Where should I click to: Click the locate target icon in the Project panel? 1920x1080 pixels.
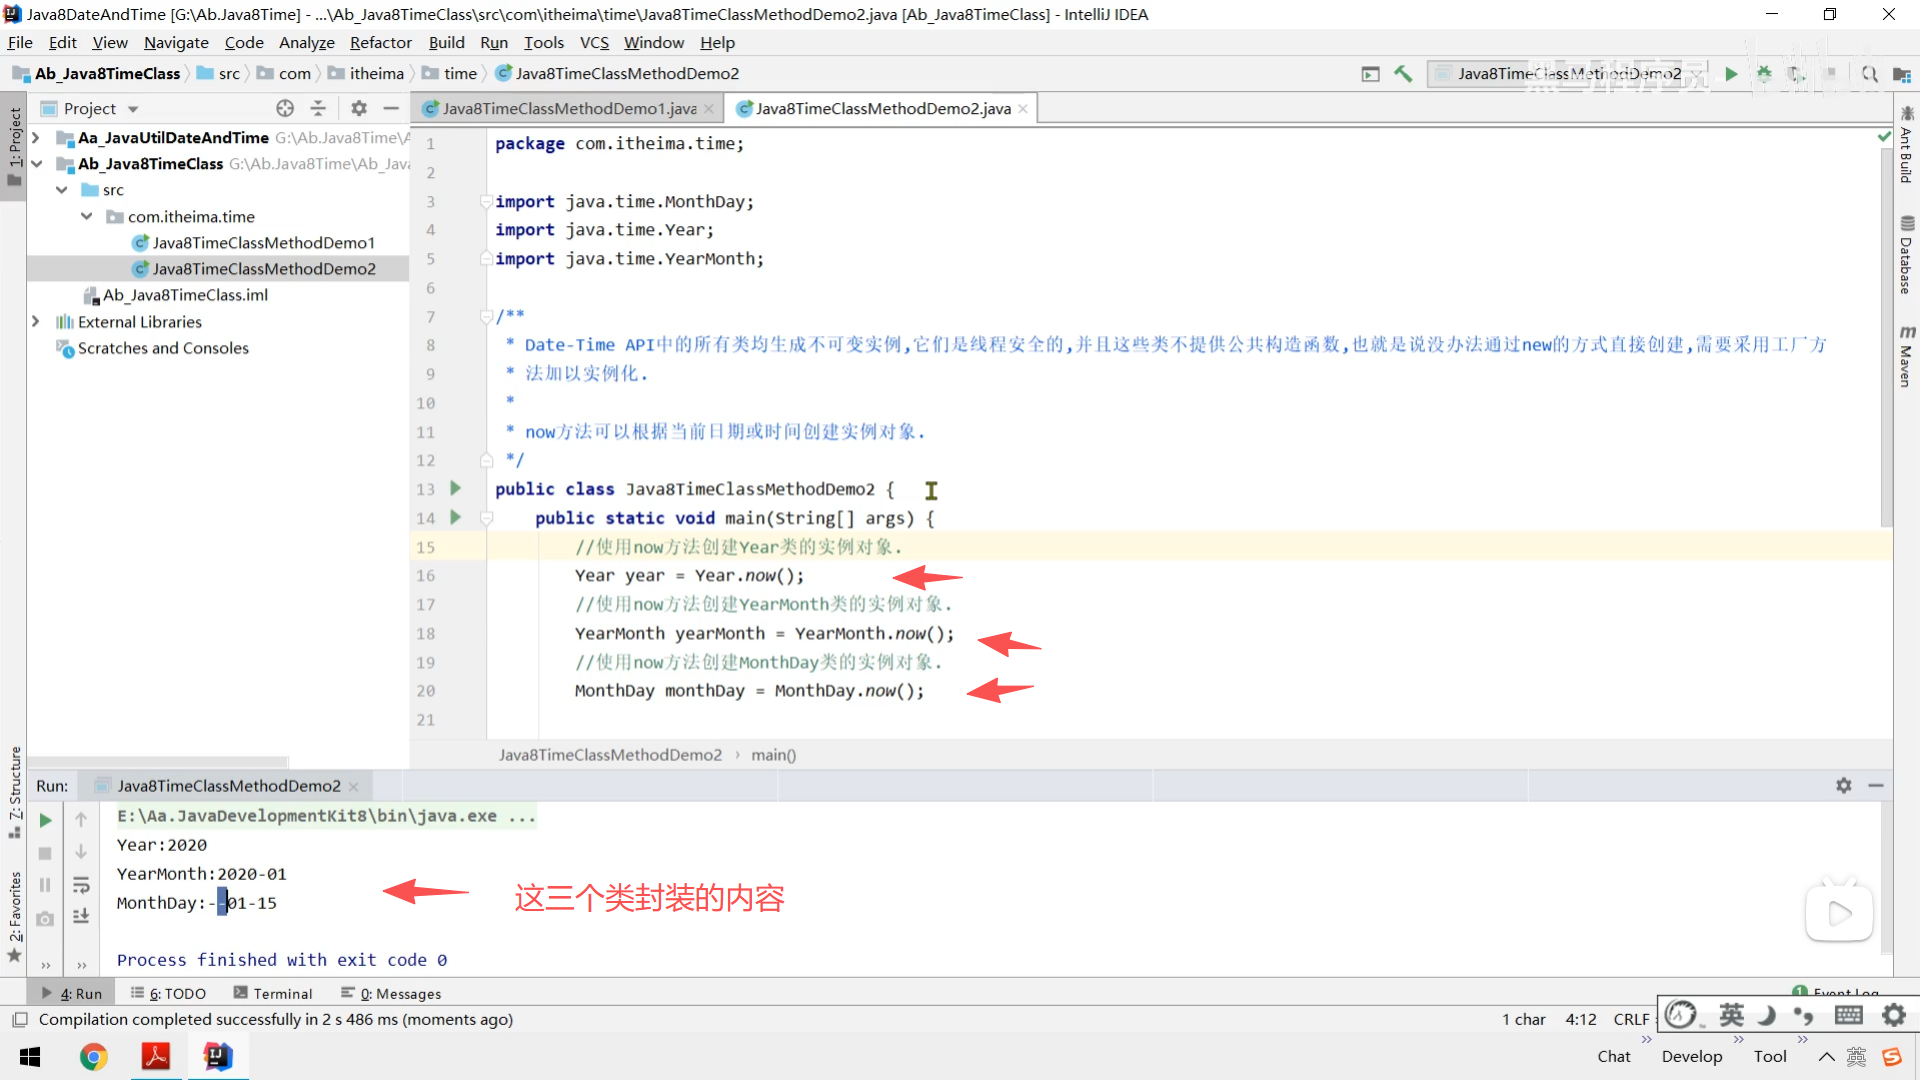tap(285, 108)
